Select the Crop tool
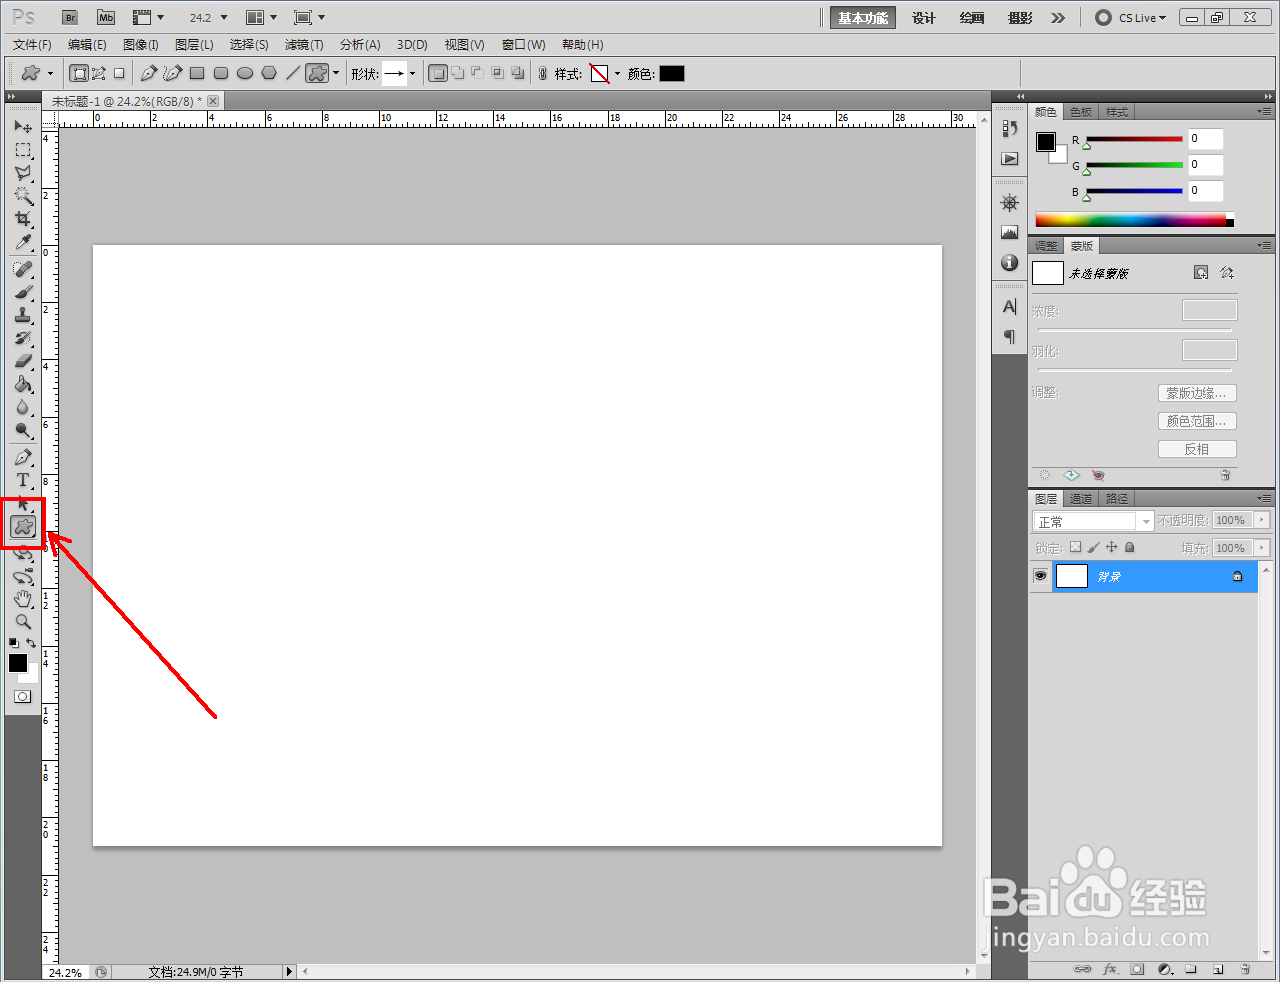1280x982 pixels. [x=23, y=219]
